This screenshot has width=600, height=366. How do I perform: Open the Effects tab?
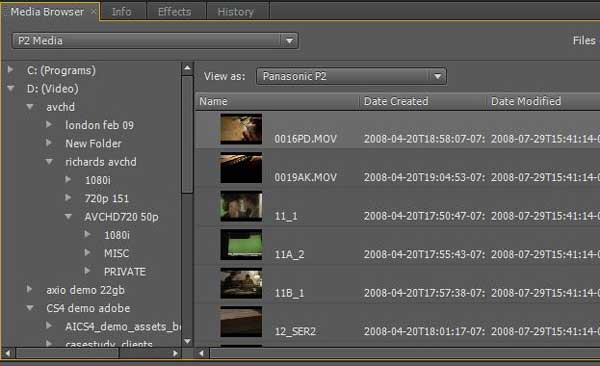[174, 12]
